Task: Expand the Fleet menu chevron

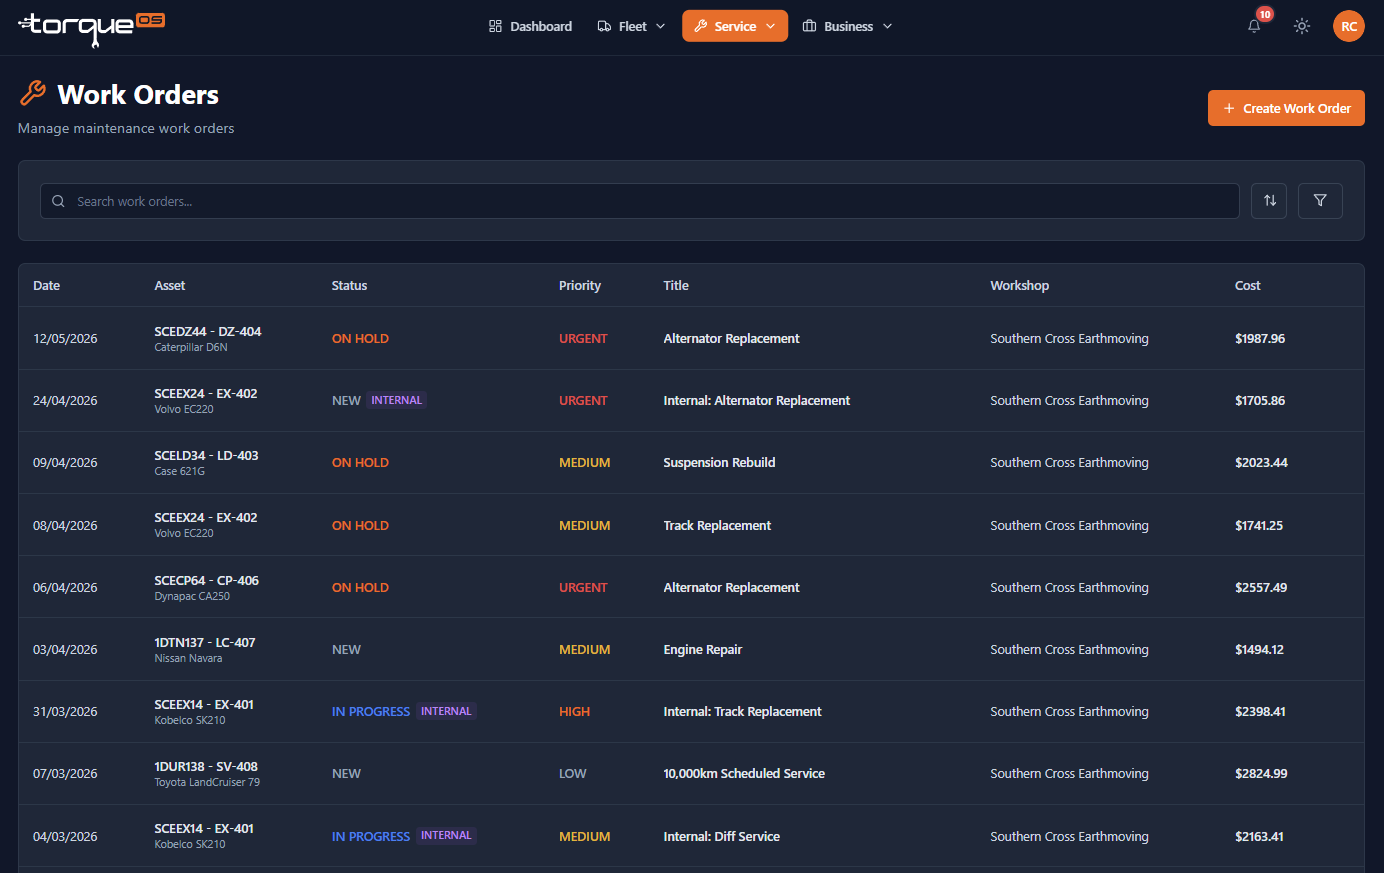Action: (660, 26)
